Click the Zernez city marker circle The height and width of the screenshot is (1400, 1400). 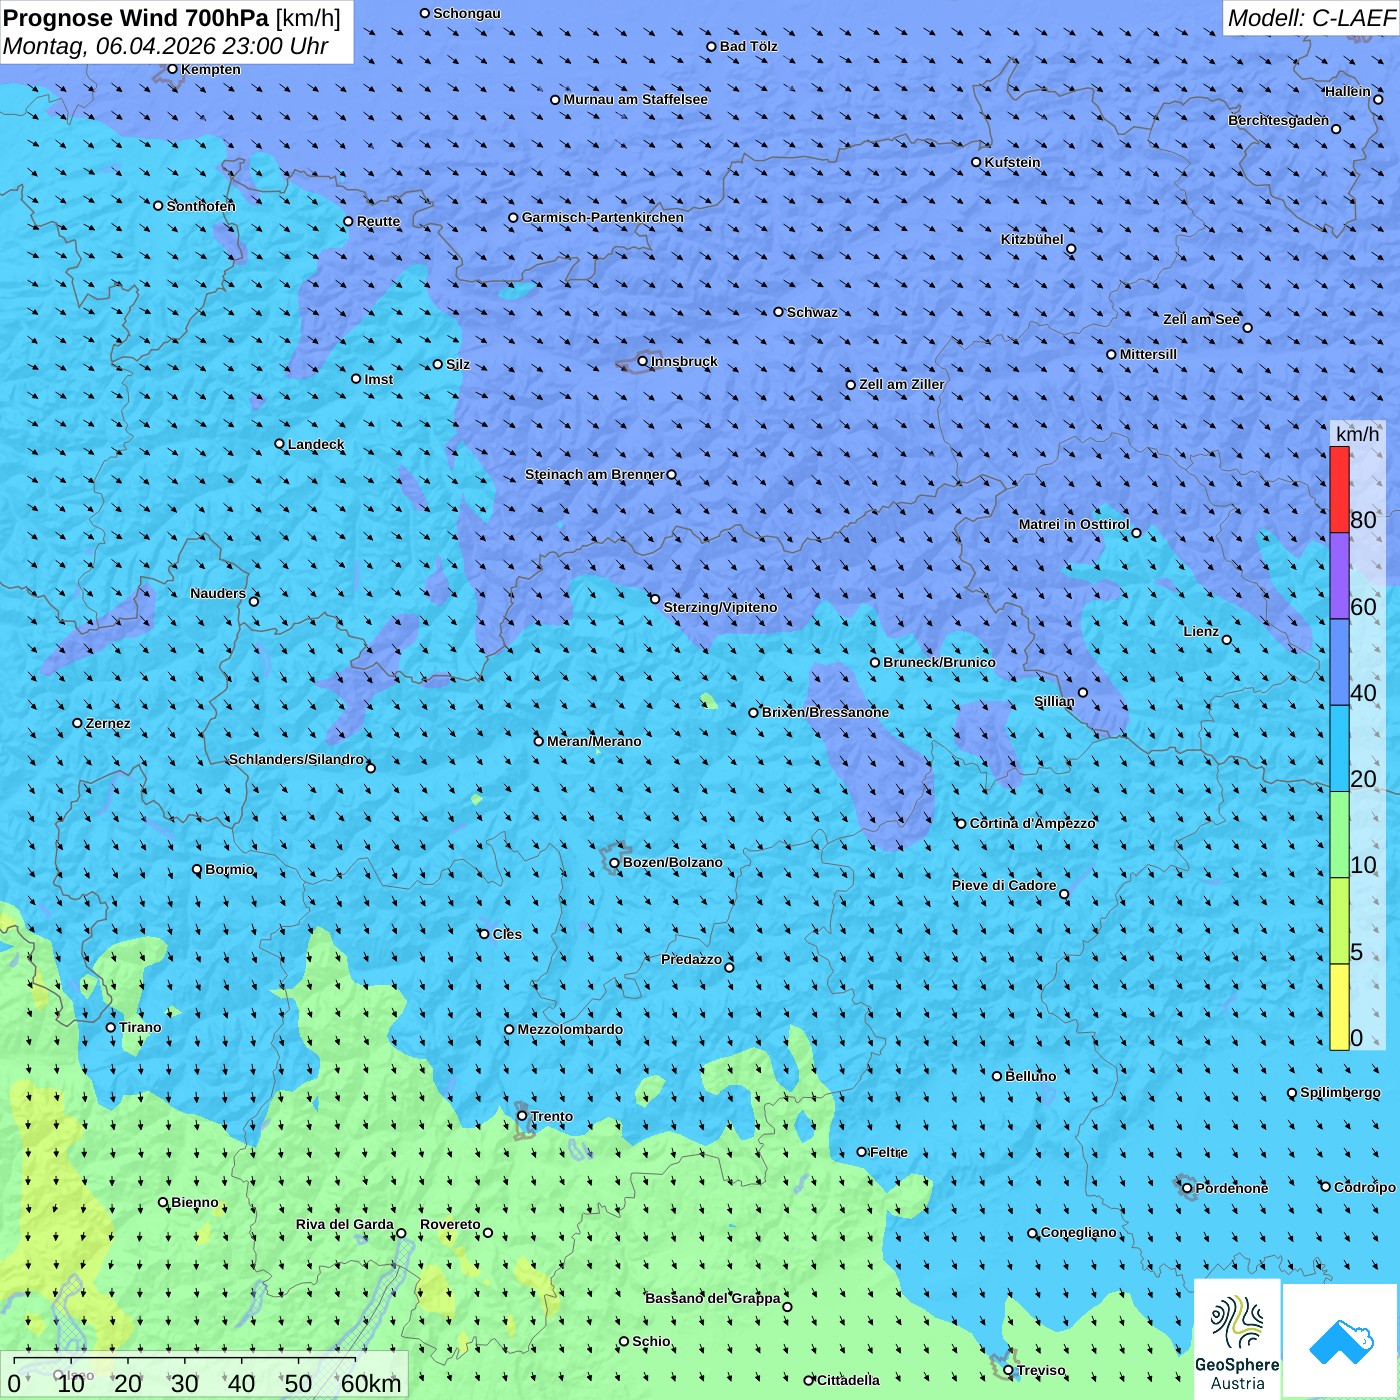(x=77, y=723)
